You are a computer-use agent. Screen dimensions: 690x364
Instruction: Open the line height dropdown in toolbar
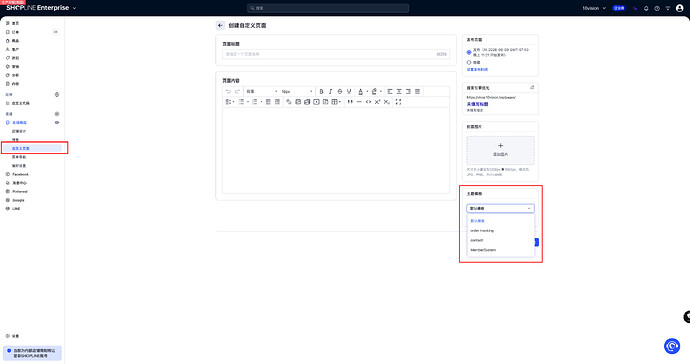point(230,102)
